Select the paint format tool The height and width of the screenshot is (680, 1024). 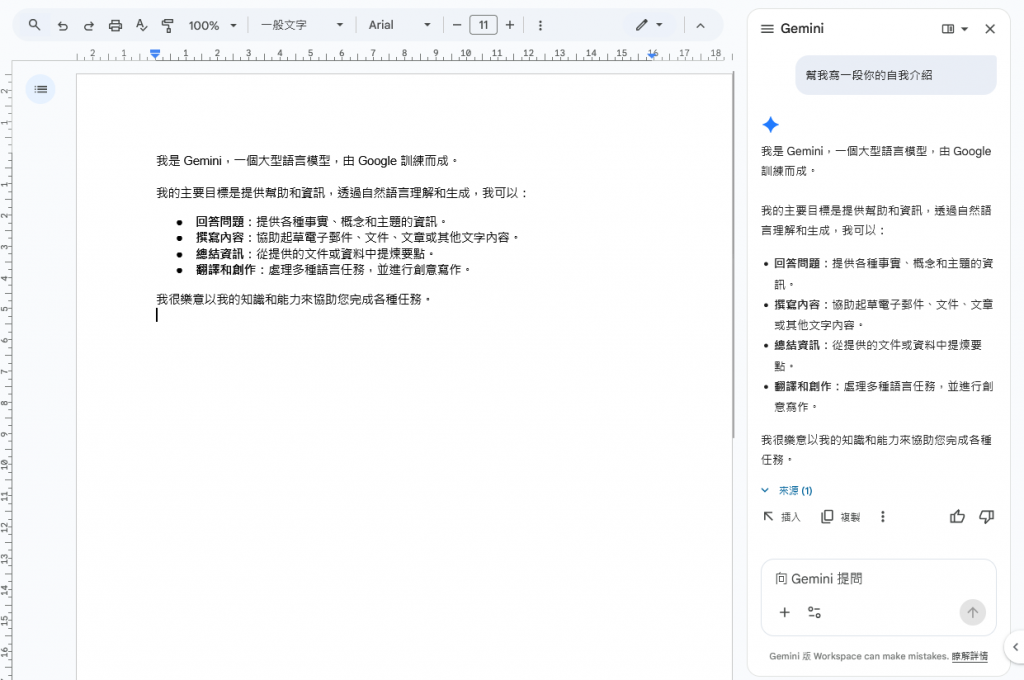tap(167, 25)
